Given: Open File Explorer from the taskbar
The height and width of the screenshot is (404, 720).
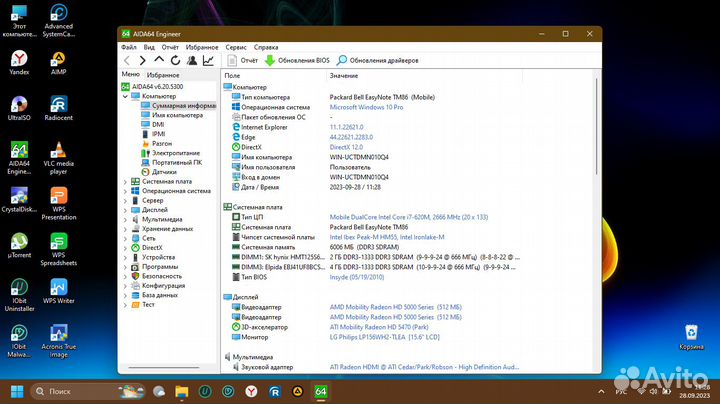Looking at the screenshot, I should [182, 392].
